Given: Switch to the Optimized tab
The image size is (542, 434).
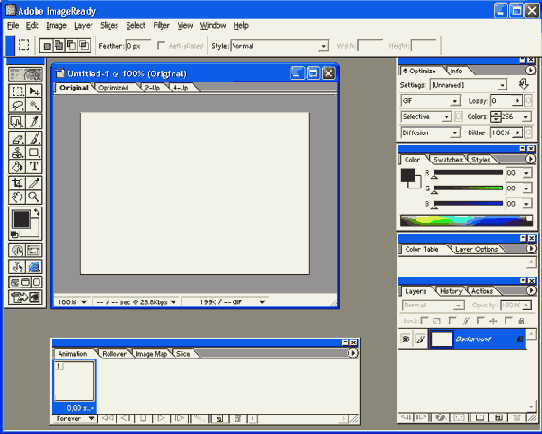Looking at the screenshot, I should point(113,88).
